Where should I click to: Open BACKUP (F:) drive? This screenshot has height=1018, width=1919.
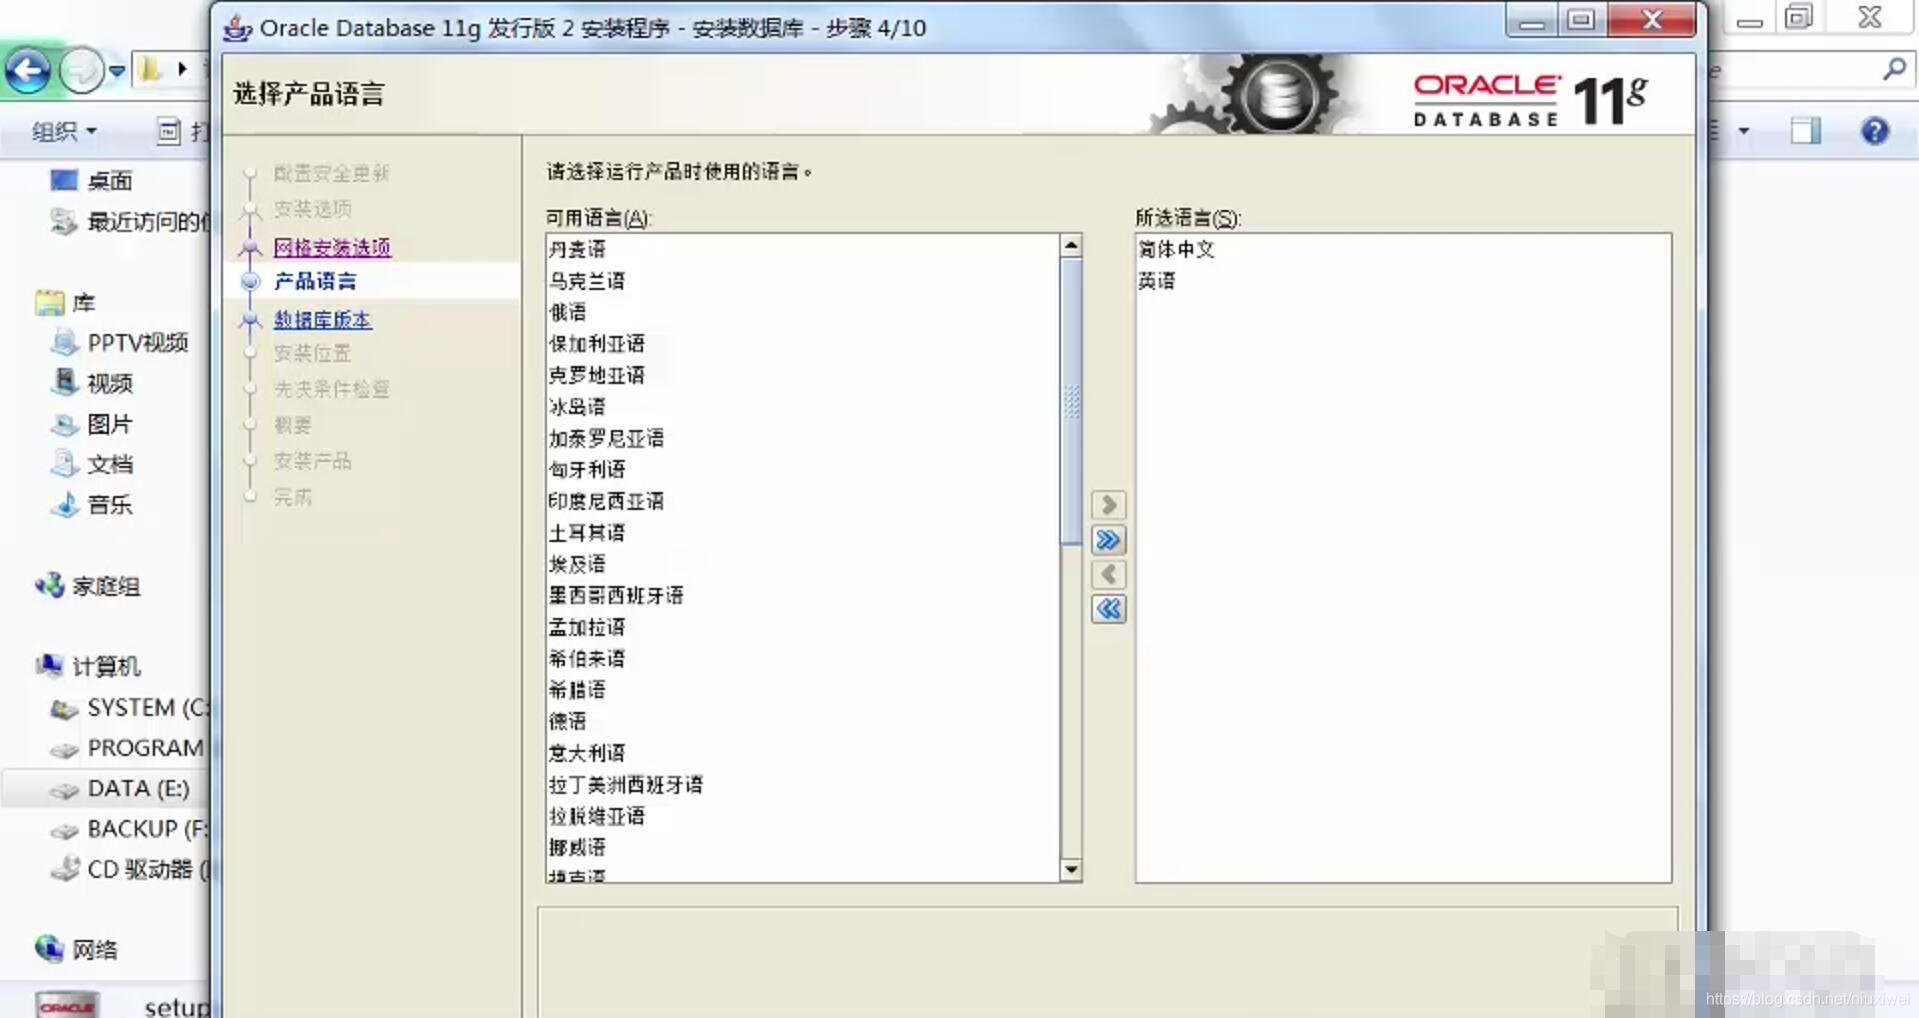pos(130,829)
